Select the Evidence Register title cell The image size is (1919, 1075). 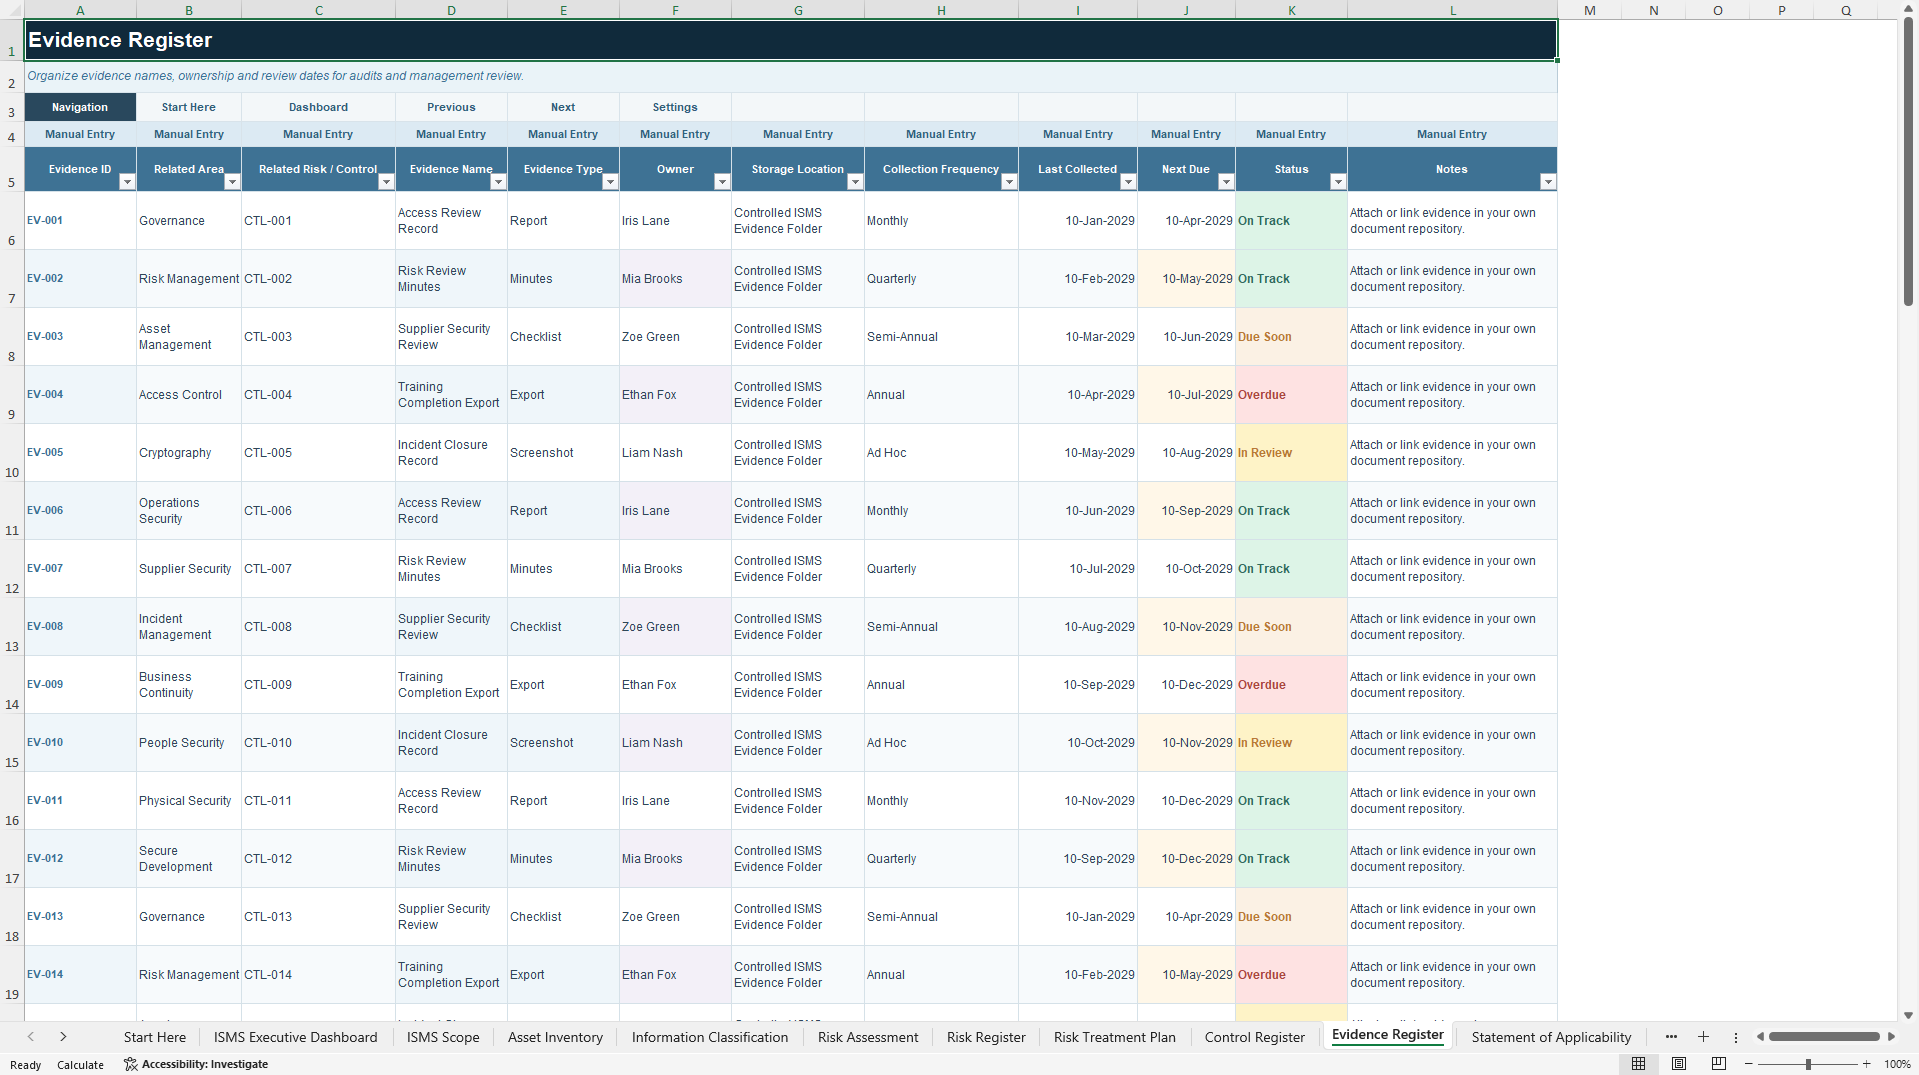[x=791, y=40]
